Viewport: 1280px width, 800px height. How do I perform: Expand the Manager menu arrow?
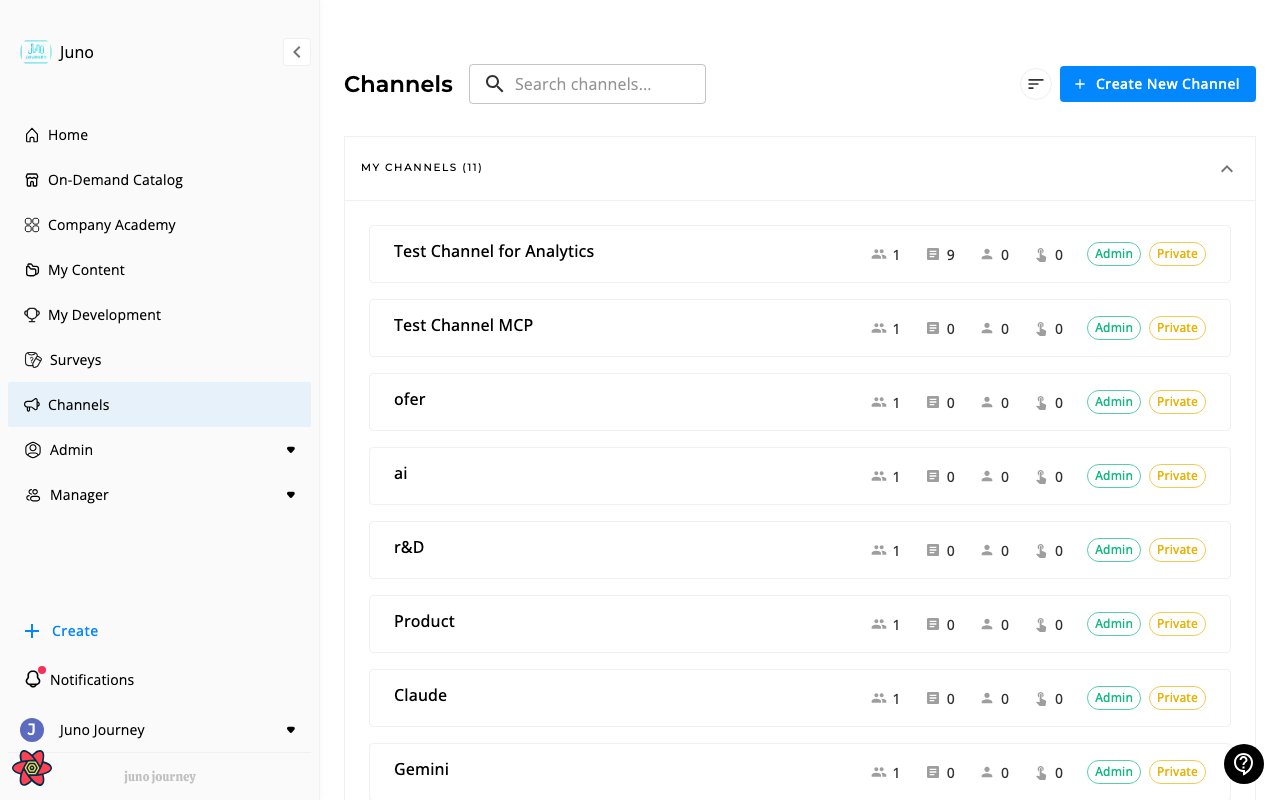pos(291,495)
